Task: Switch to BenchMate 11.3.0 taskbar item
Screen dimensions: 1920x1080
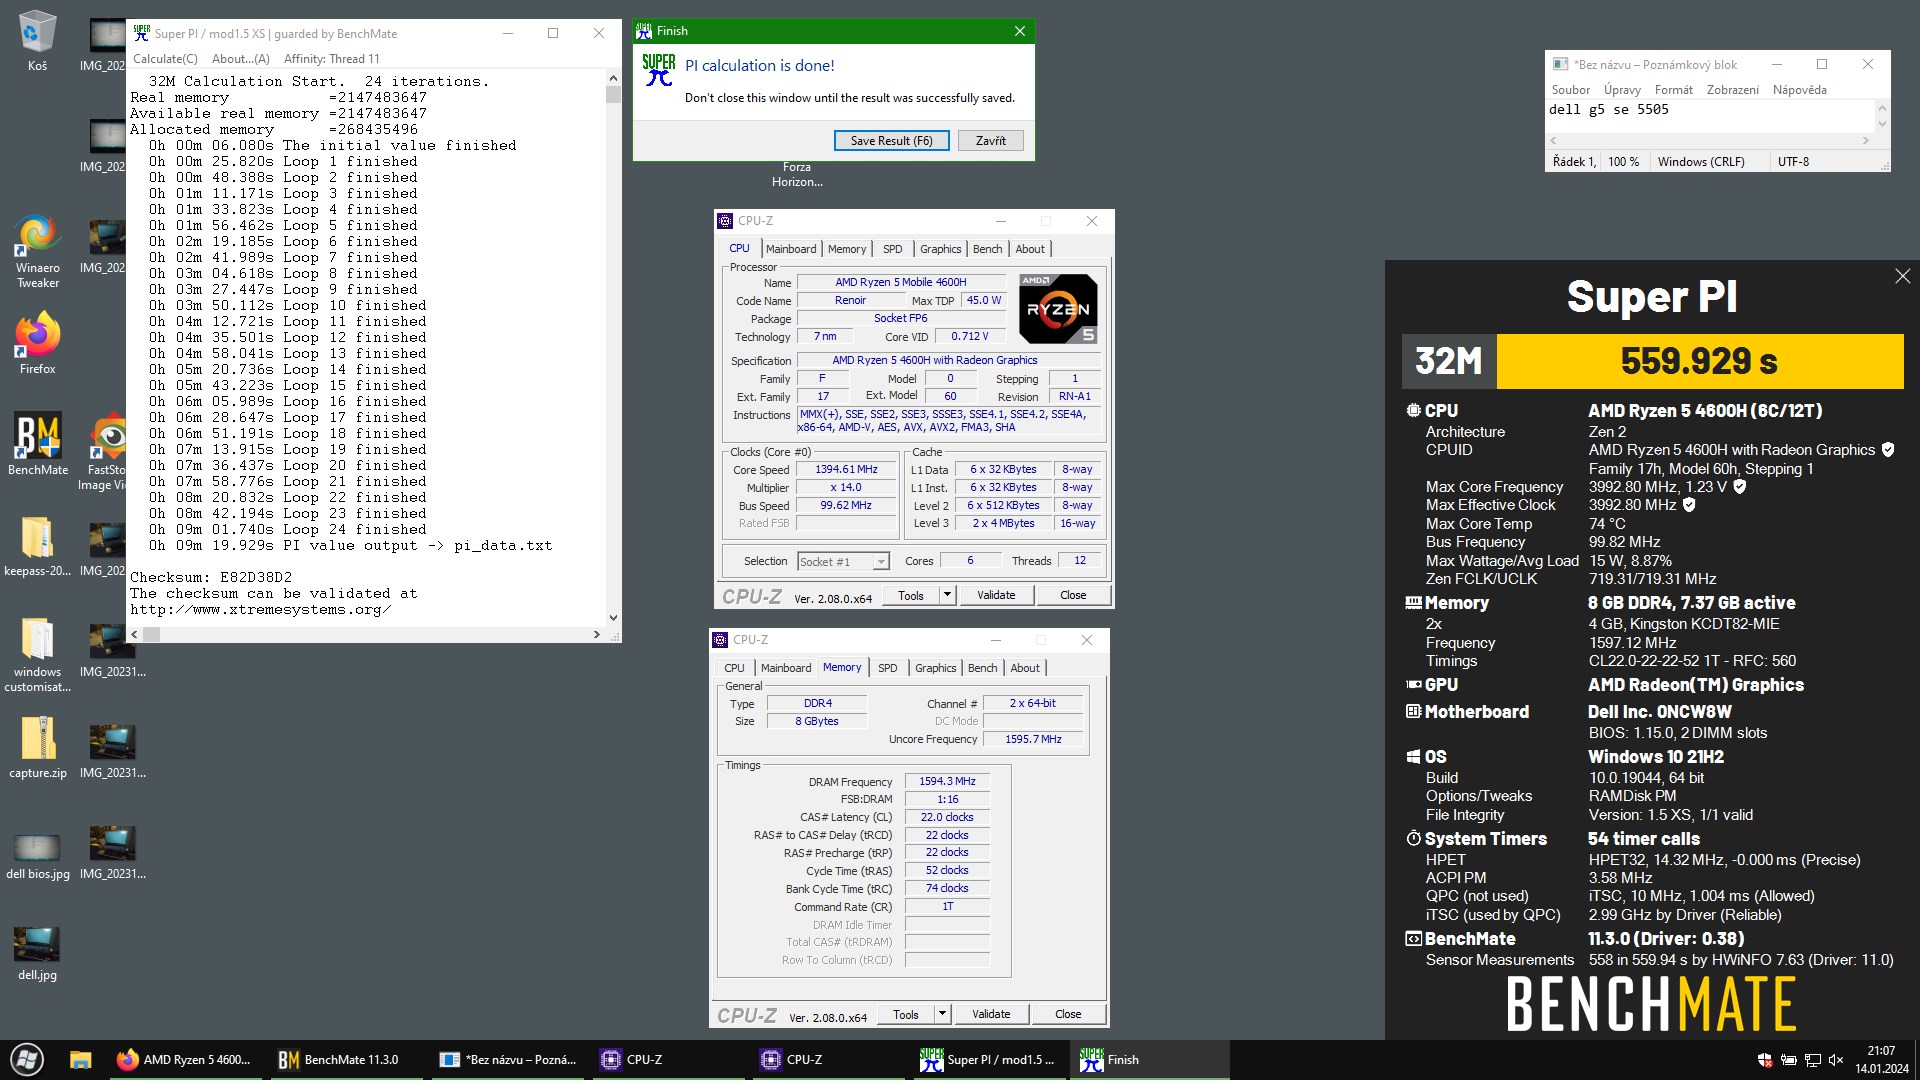Action: click(345, 1060)
